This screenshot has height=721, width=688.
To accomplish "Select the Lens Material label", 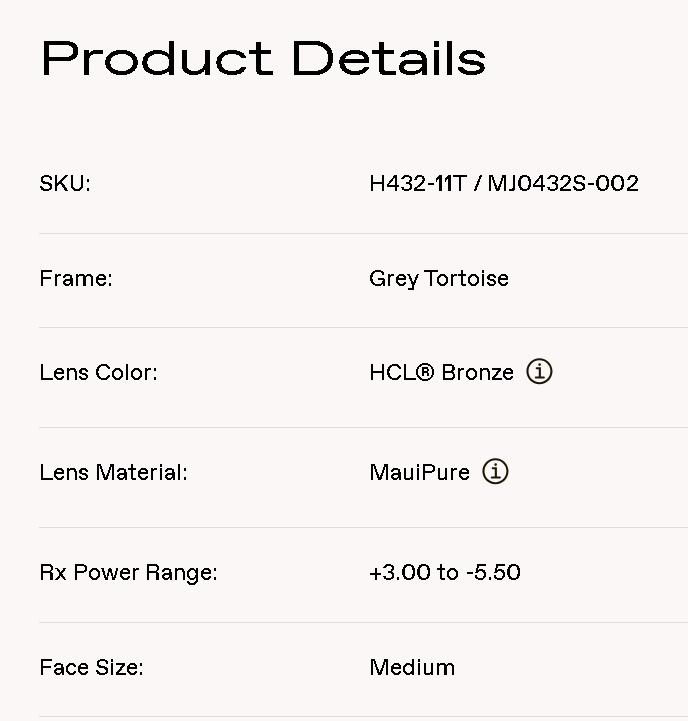I will click(x=113, y=473).
